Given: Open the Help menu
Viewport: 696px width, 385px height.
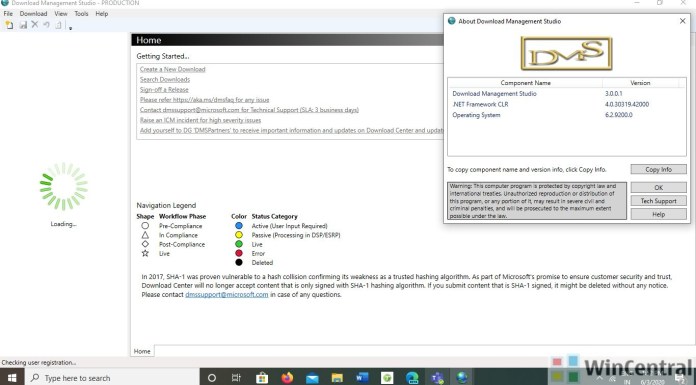Looking at the screenshot, I should (102, 14).
